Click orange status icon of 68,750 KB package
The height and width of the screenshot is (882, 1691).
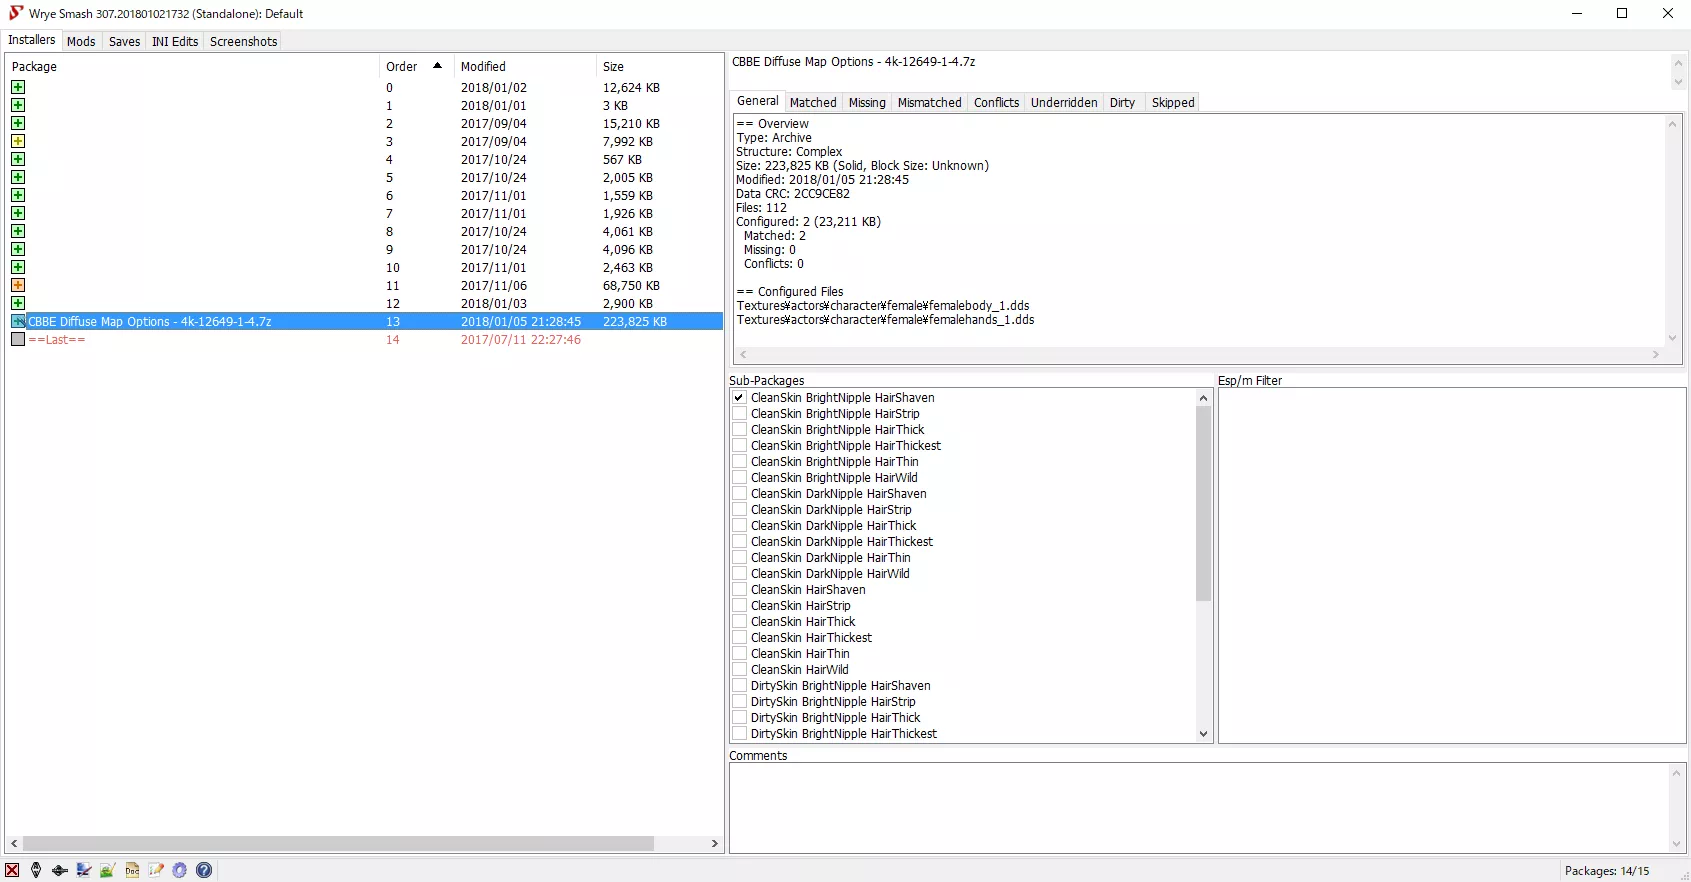point(18,285)
